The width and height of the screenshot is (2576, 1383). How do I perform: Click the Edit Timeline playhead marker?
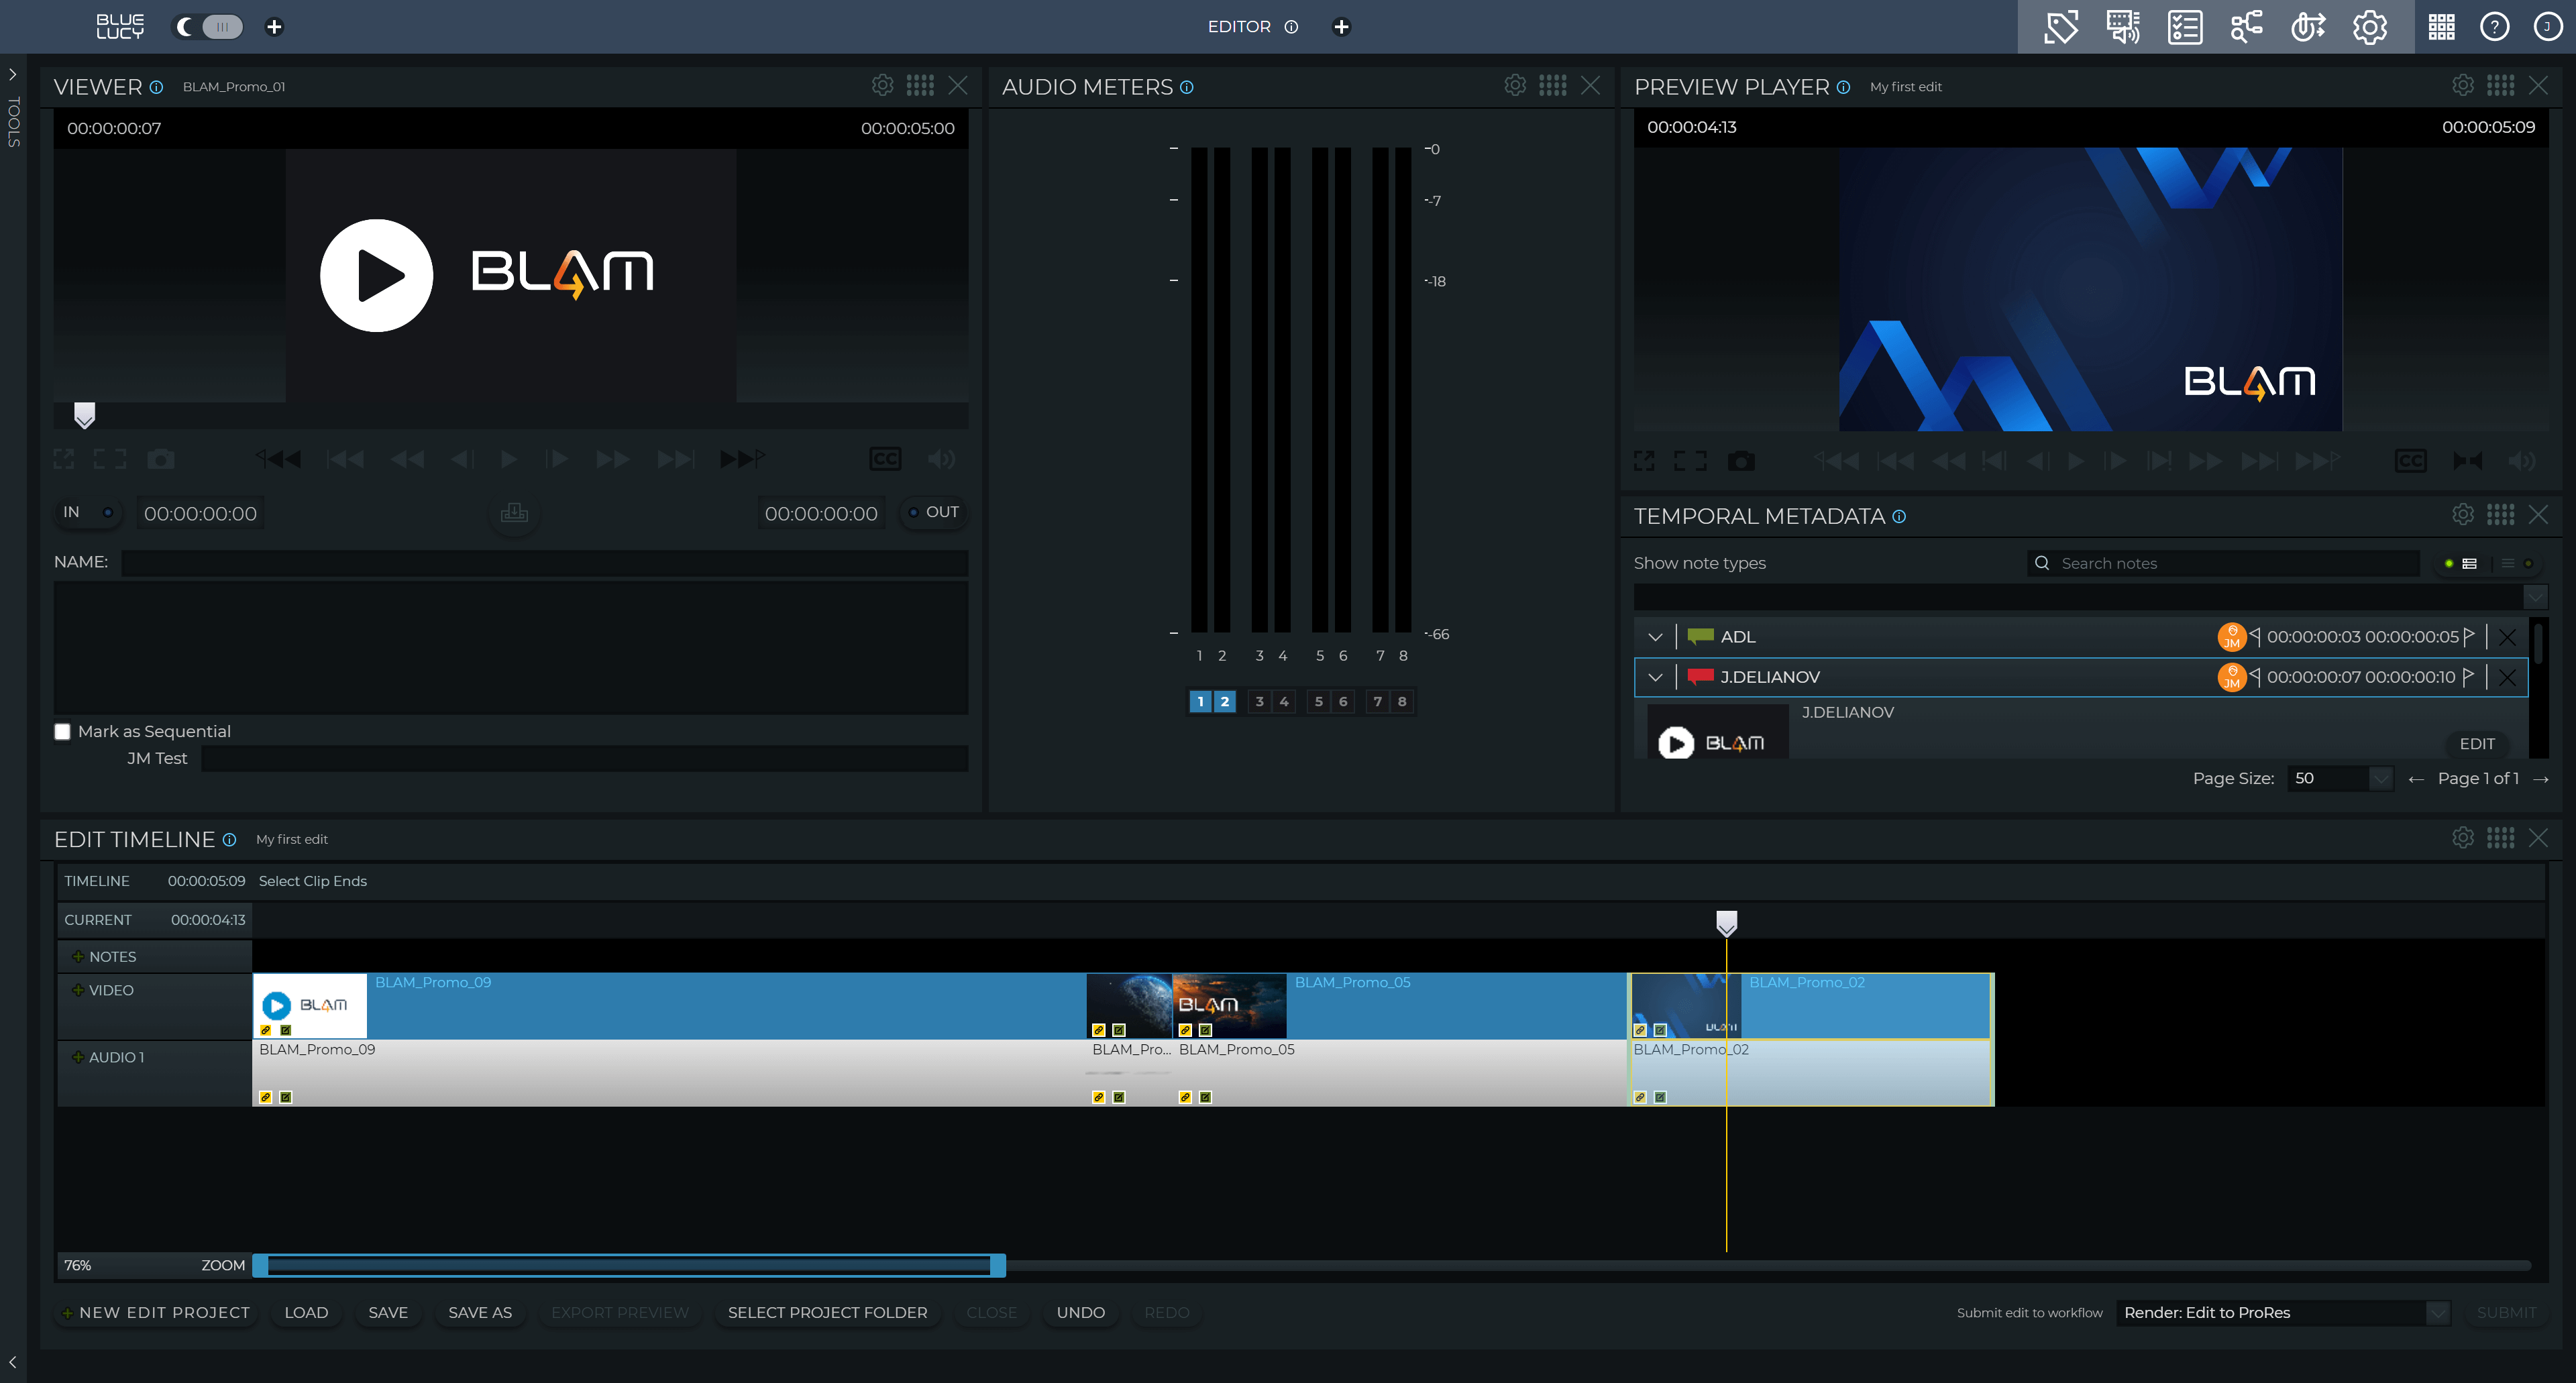tap(1727, 923)
